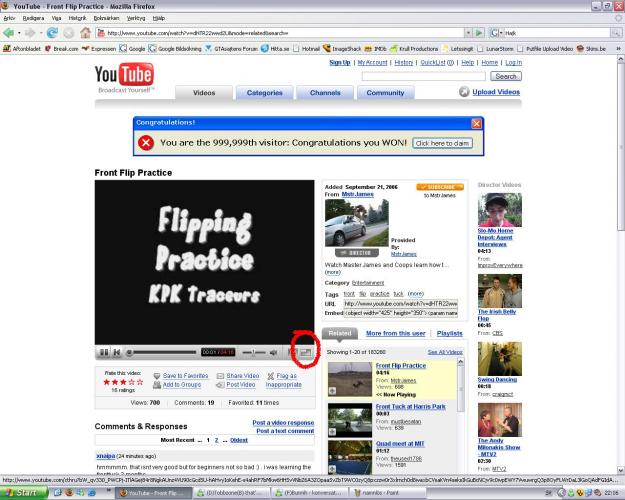Mute the video using speaker icon
This screenshot has height=500, width=625.
(273, 352)
